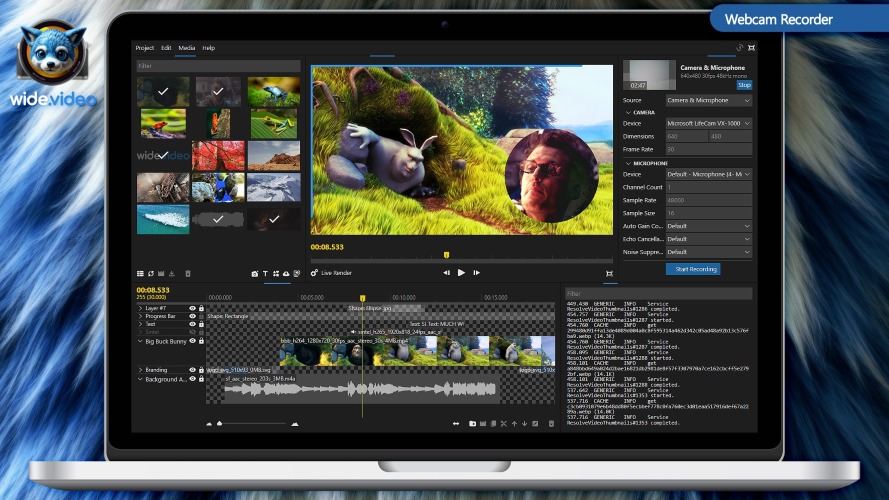Stop the camera preview with Stop button
889x500 pixels.
point(744,85)
